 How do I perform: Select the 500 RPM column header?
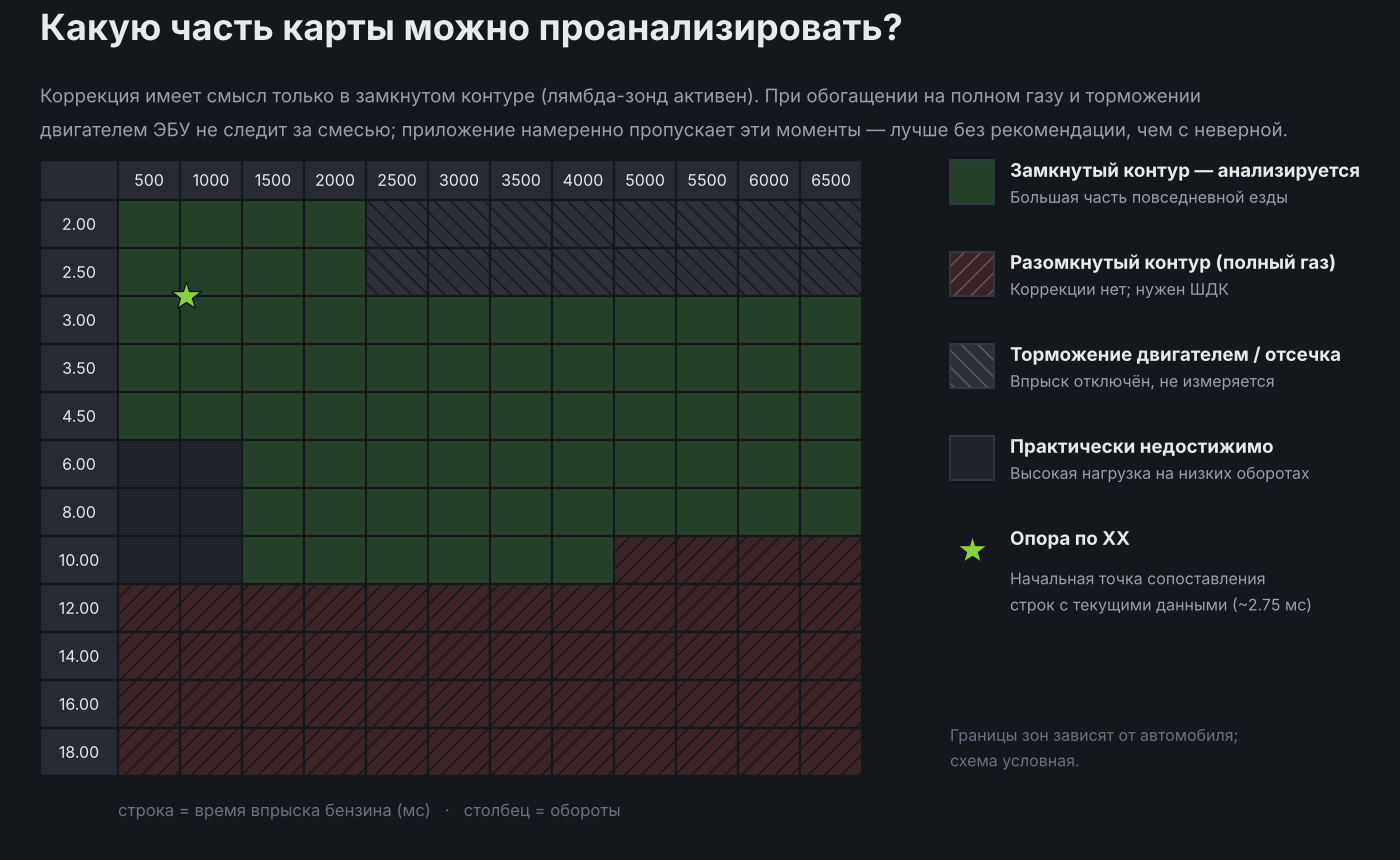point(149,180)
